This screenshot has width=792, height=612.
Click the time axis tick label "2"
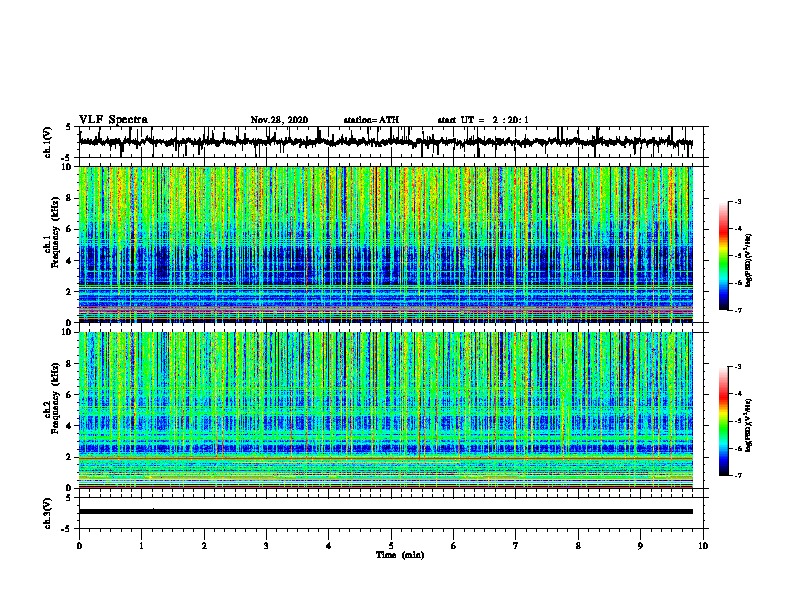(204, 546)
